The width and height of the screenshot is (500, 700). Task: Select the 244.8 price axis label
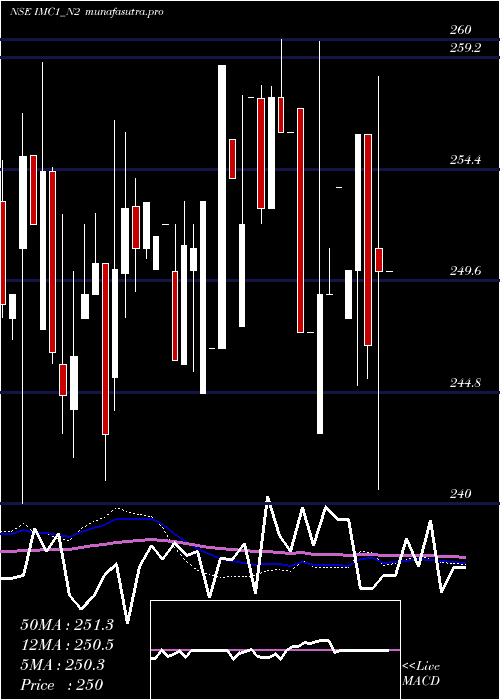(x=466, y=383)
